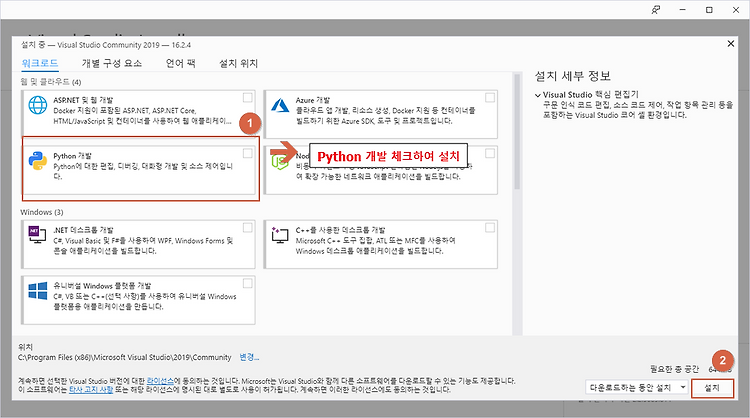
Task: Check the 유니버설 Windows 플랫폼 개발 checkbox
Action: click(247, 284)
